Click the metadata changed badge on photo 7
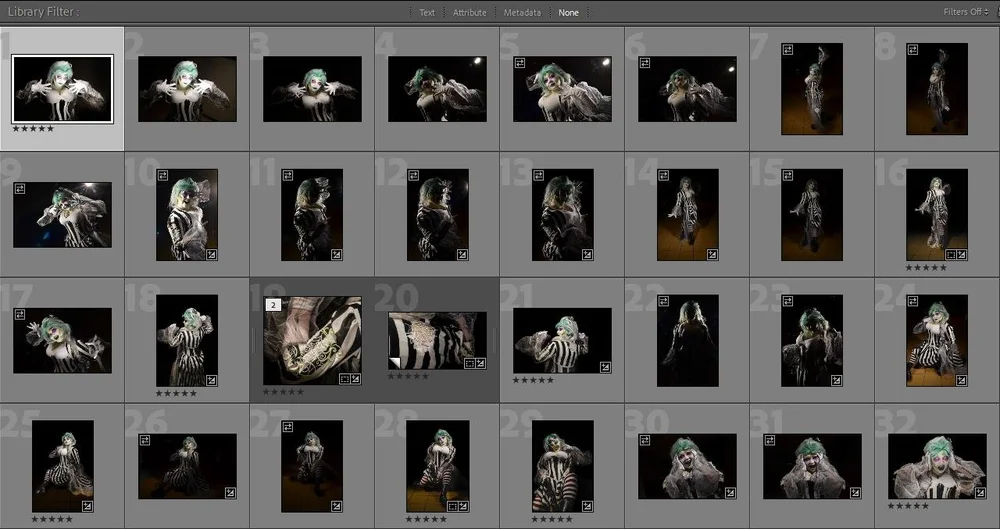This screenshot has height=529, width=1000. [788, 49]
